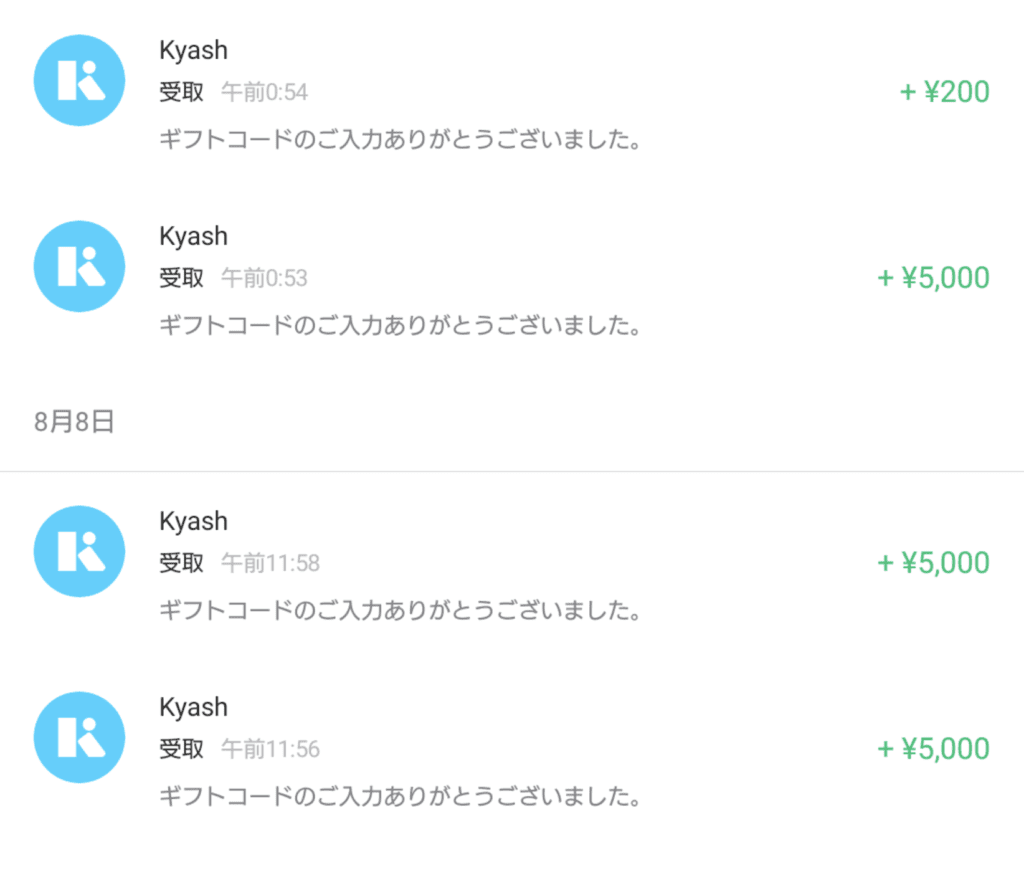Select the + ¥5,000 amount at 午前11:58

933,562
